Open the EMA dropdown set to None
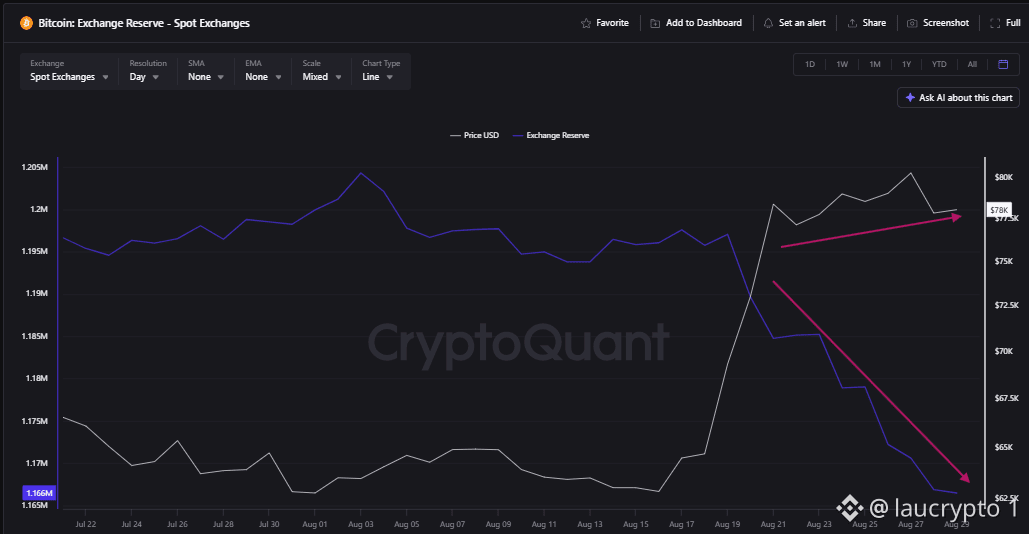The height and width of the screenshot is (534, 1029). click(x=262, y=71)
